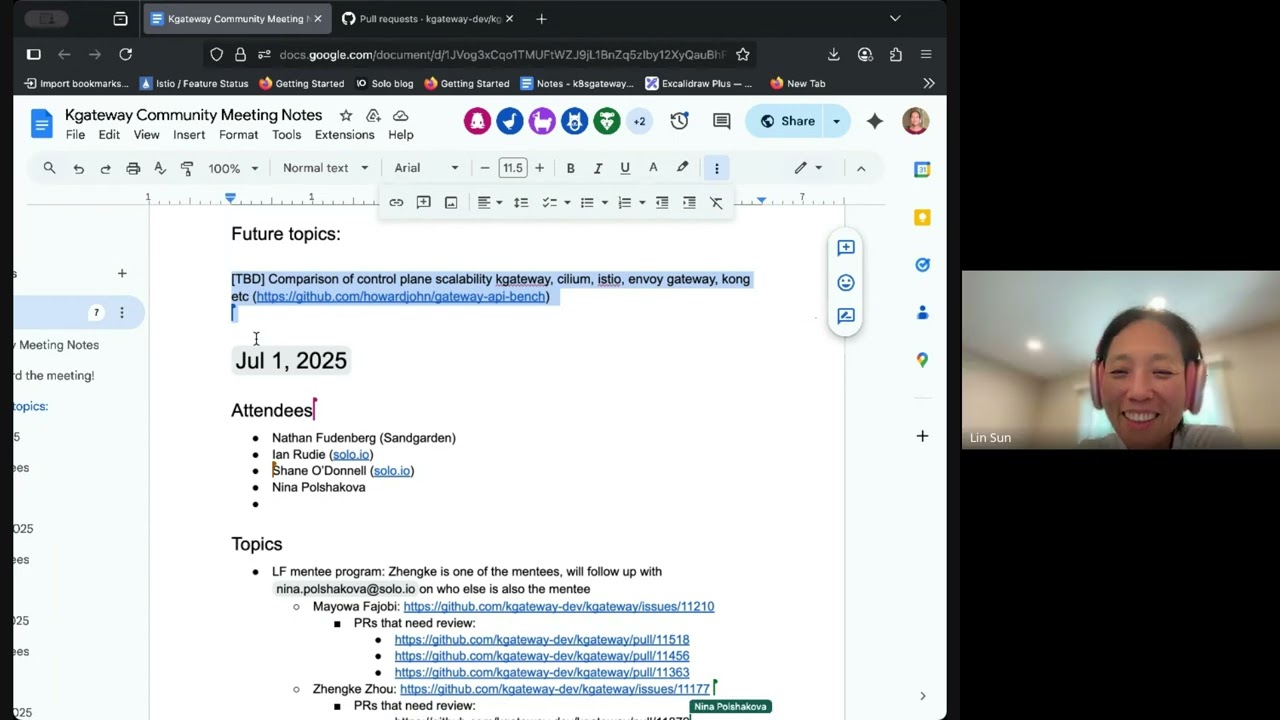
Task: Increase the font size
Action: point(539,168)
